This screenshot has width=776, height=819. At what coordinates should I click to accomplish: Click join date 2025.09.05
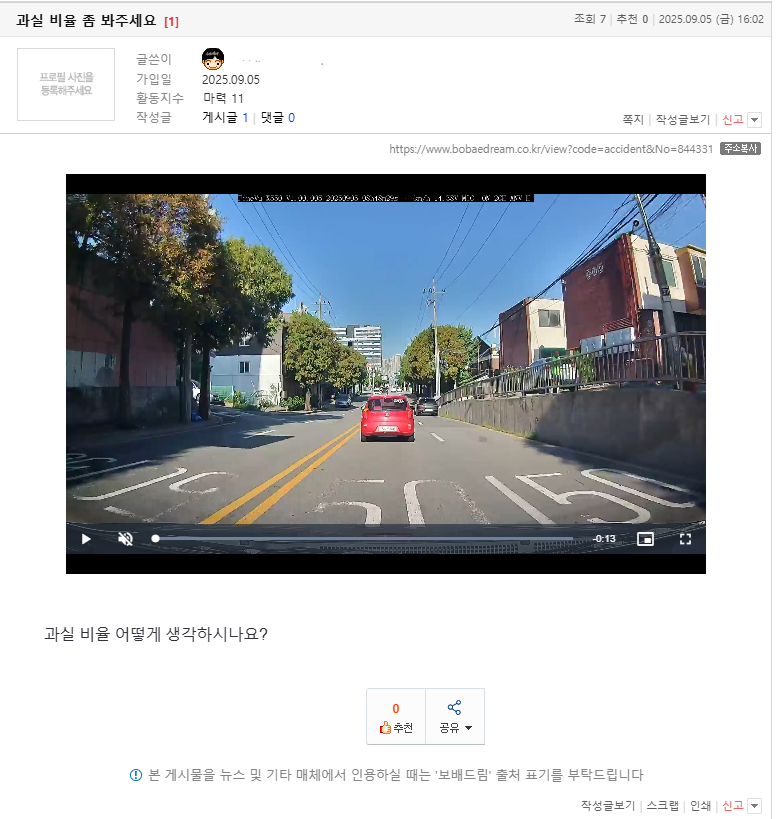coord(231,79)
